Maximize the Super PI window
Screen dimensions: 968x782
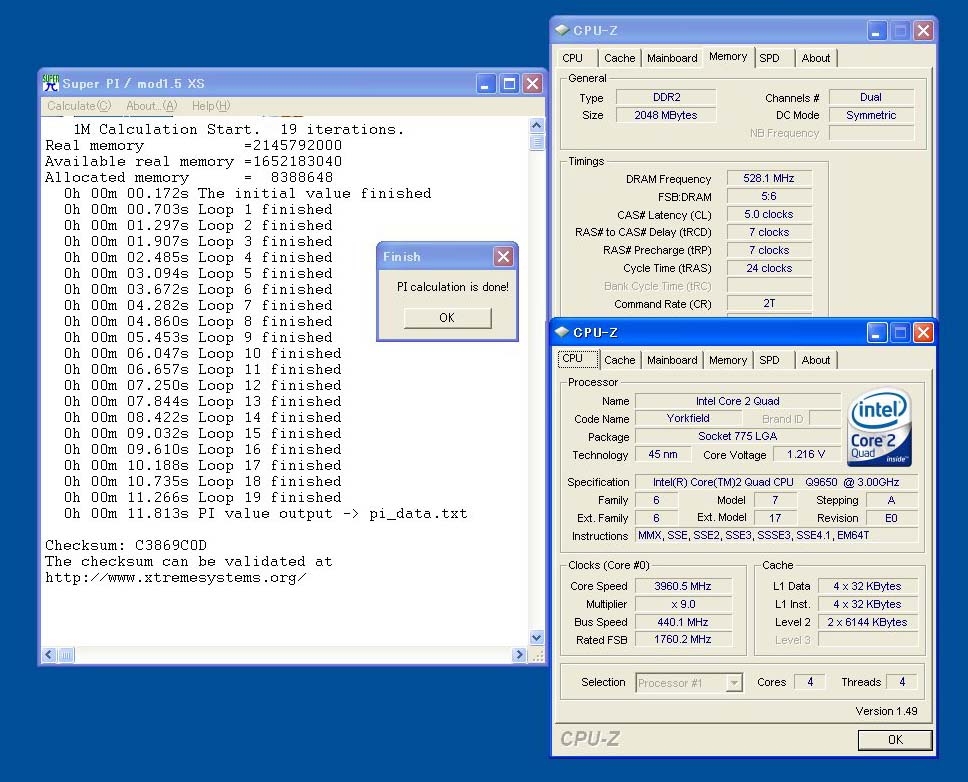coord(509,83)
